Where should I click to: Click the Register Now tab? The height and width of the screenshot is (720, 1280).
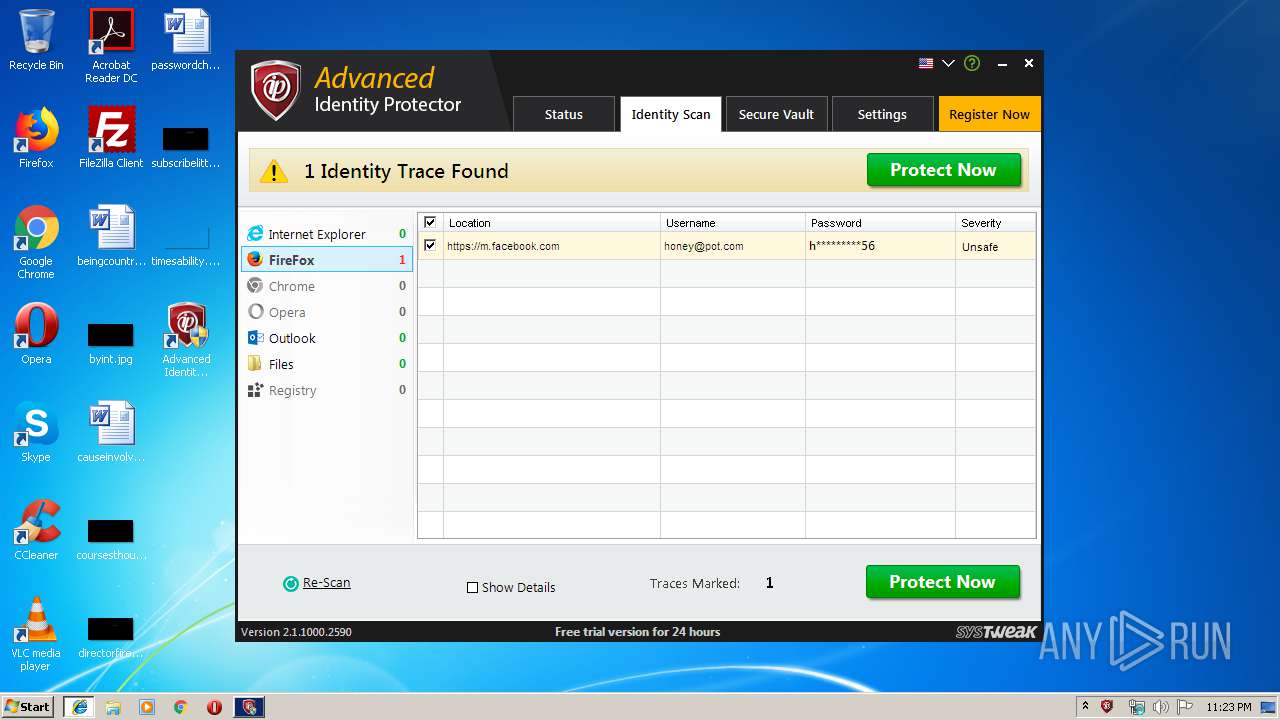tap(989, 114)
